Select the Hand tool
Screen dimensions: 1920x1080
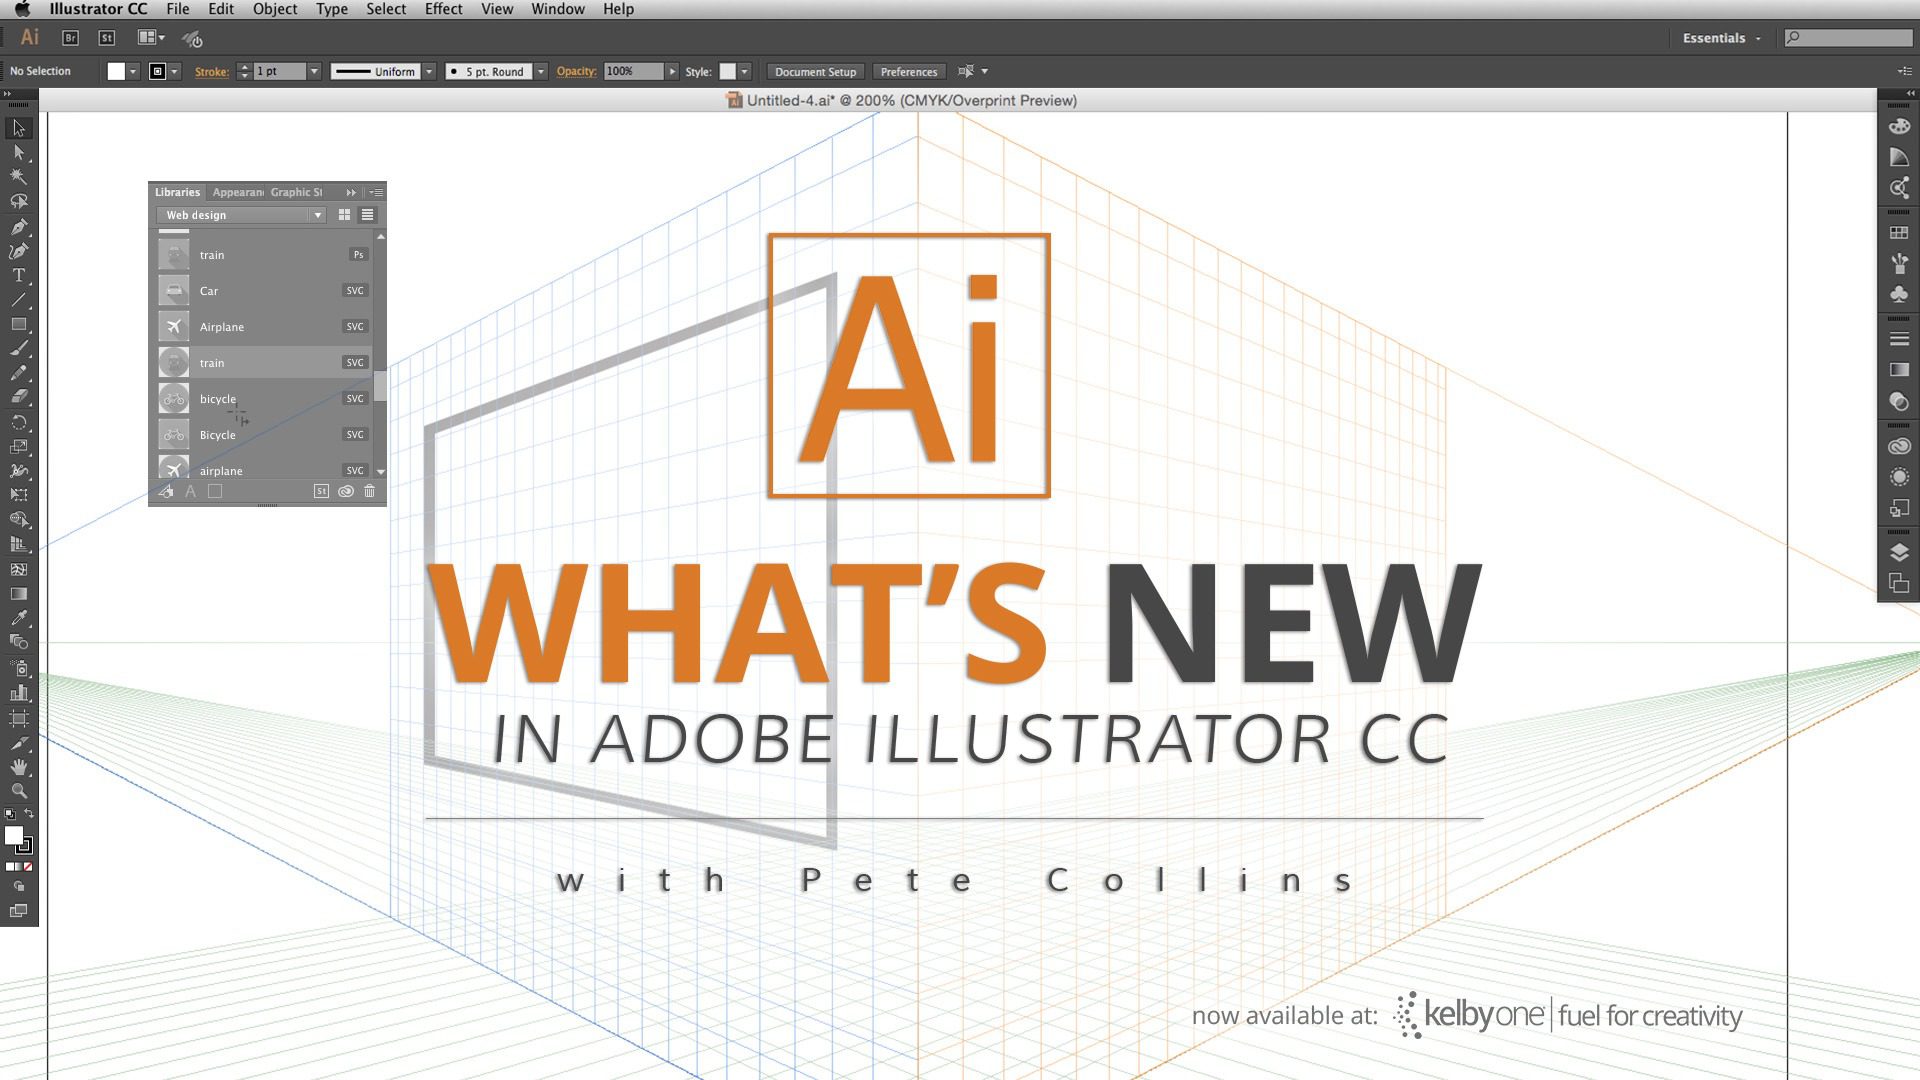[x=18, y=767]
